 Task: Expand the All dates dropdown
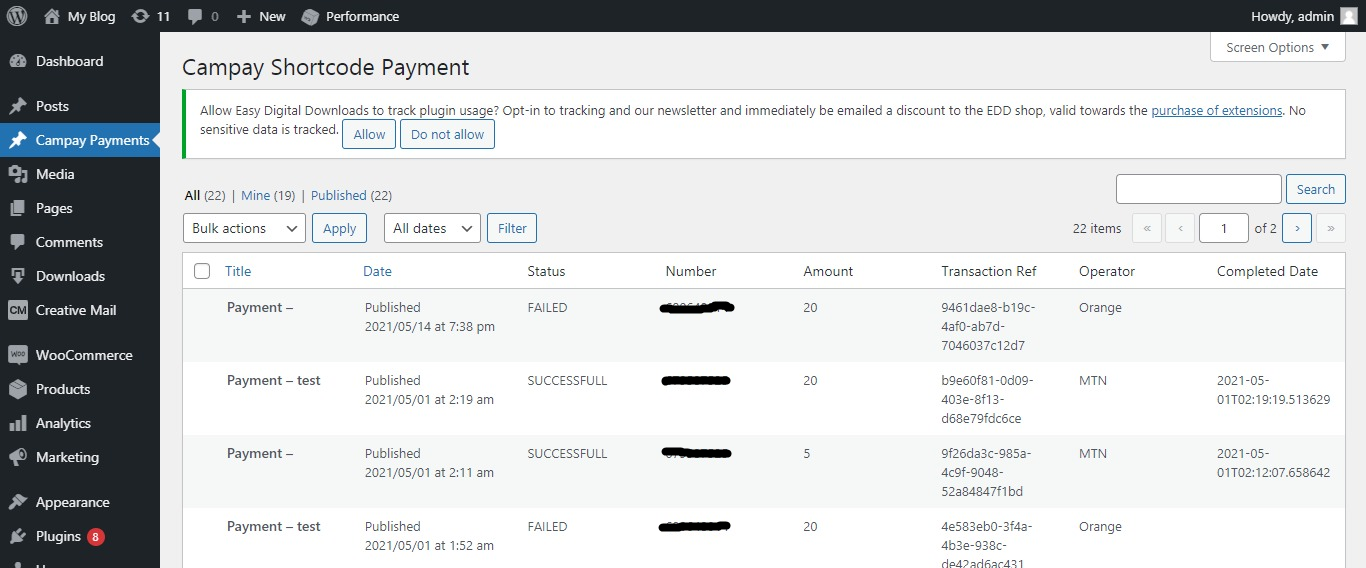point(432,228)
